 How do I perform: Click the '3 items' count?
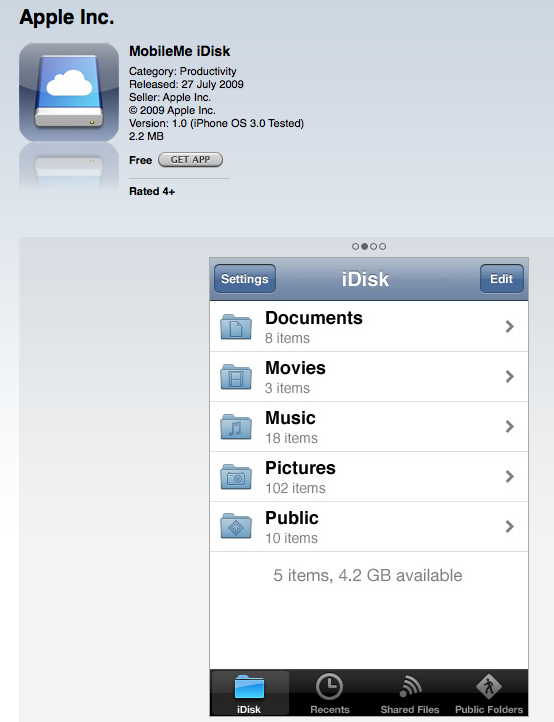pyautogui.click(x=287, y=388)
